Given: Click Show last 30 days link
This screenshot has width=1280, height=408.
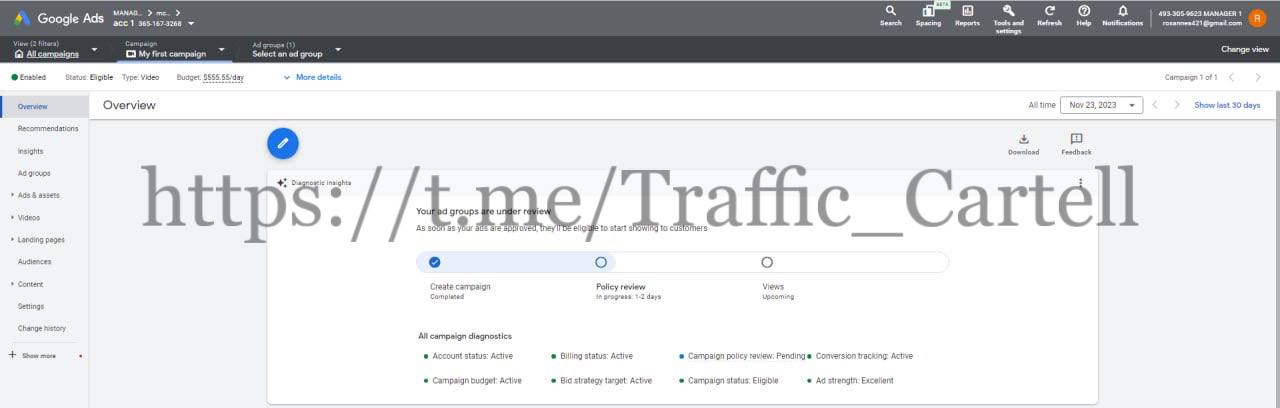Looking at the screenshot, I should coord(1227,105).
